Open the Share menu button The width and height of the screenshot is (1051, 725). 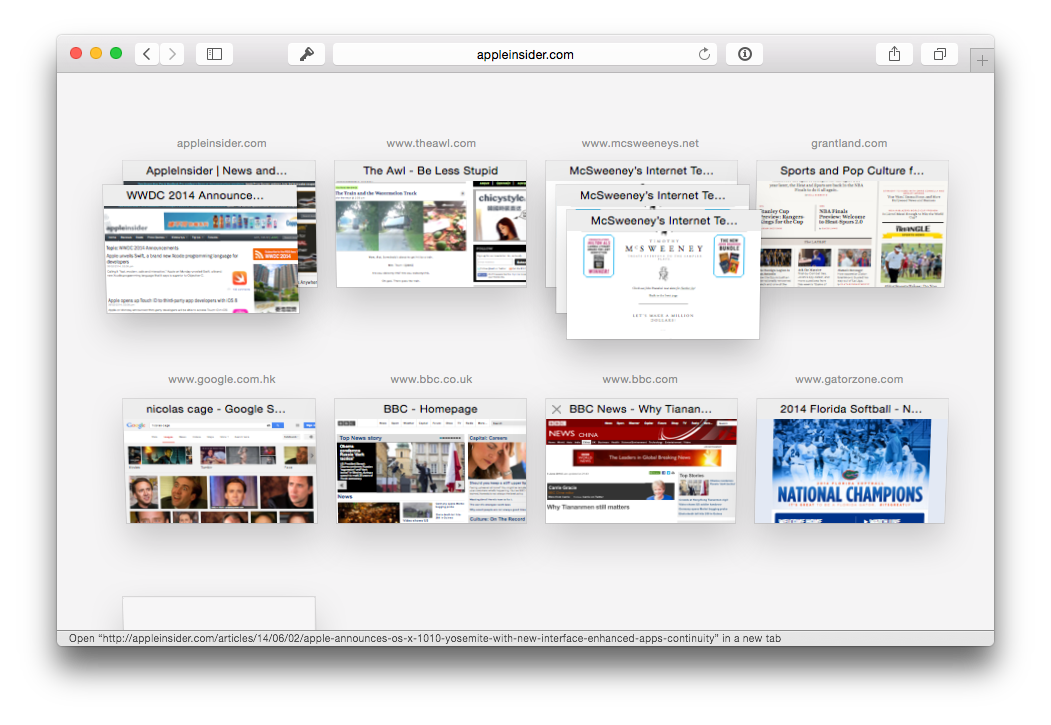point(894,54)
